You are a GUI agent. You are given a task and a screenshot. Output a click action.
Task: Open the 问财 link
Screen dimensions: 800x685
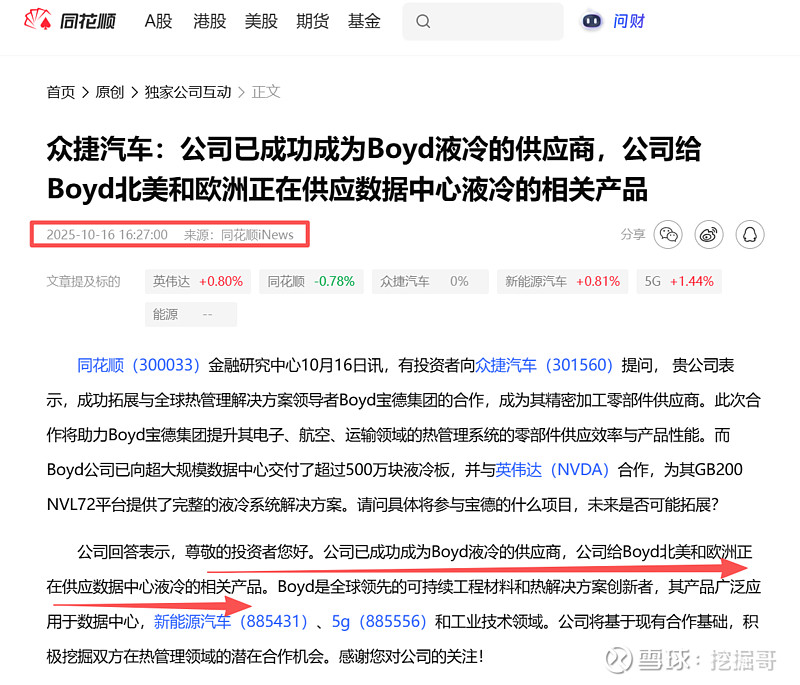tap(629, 21)
